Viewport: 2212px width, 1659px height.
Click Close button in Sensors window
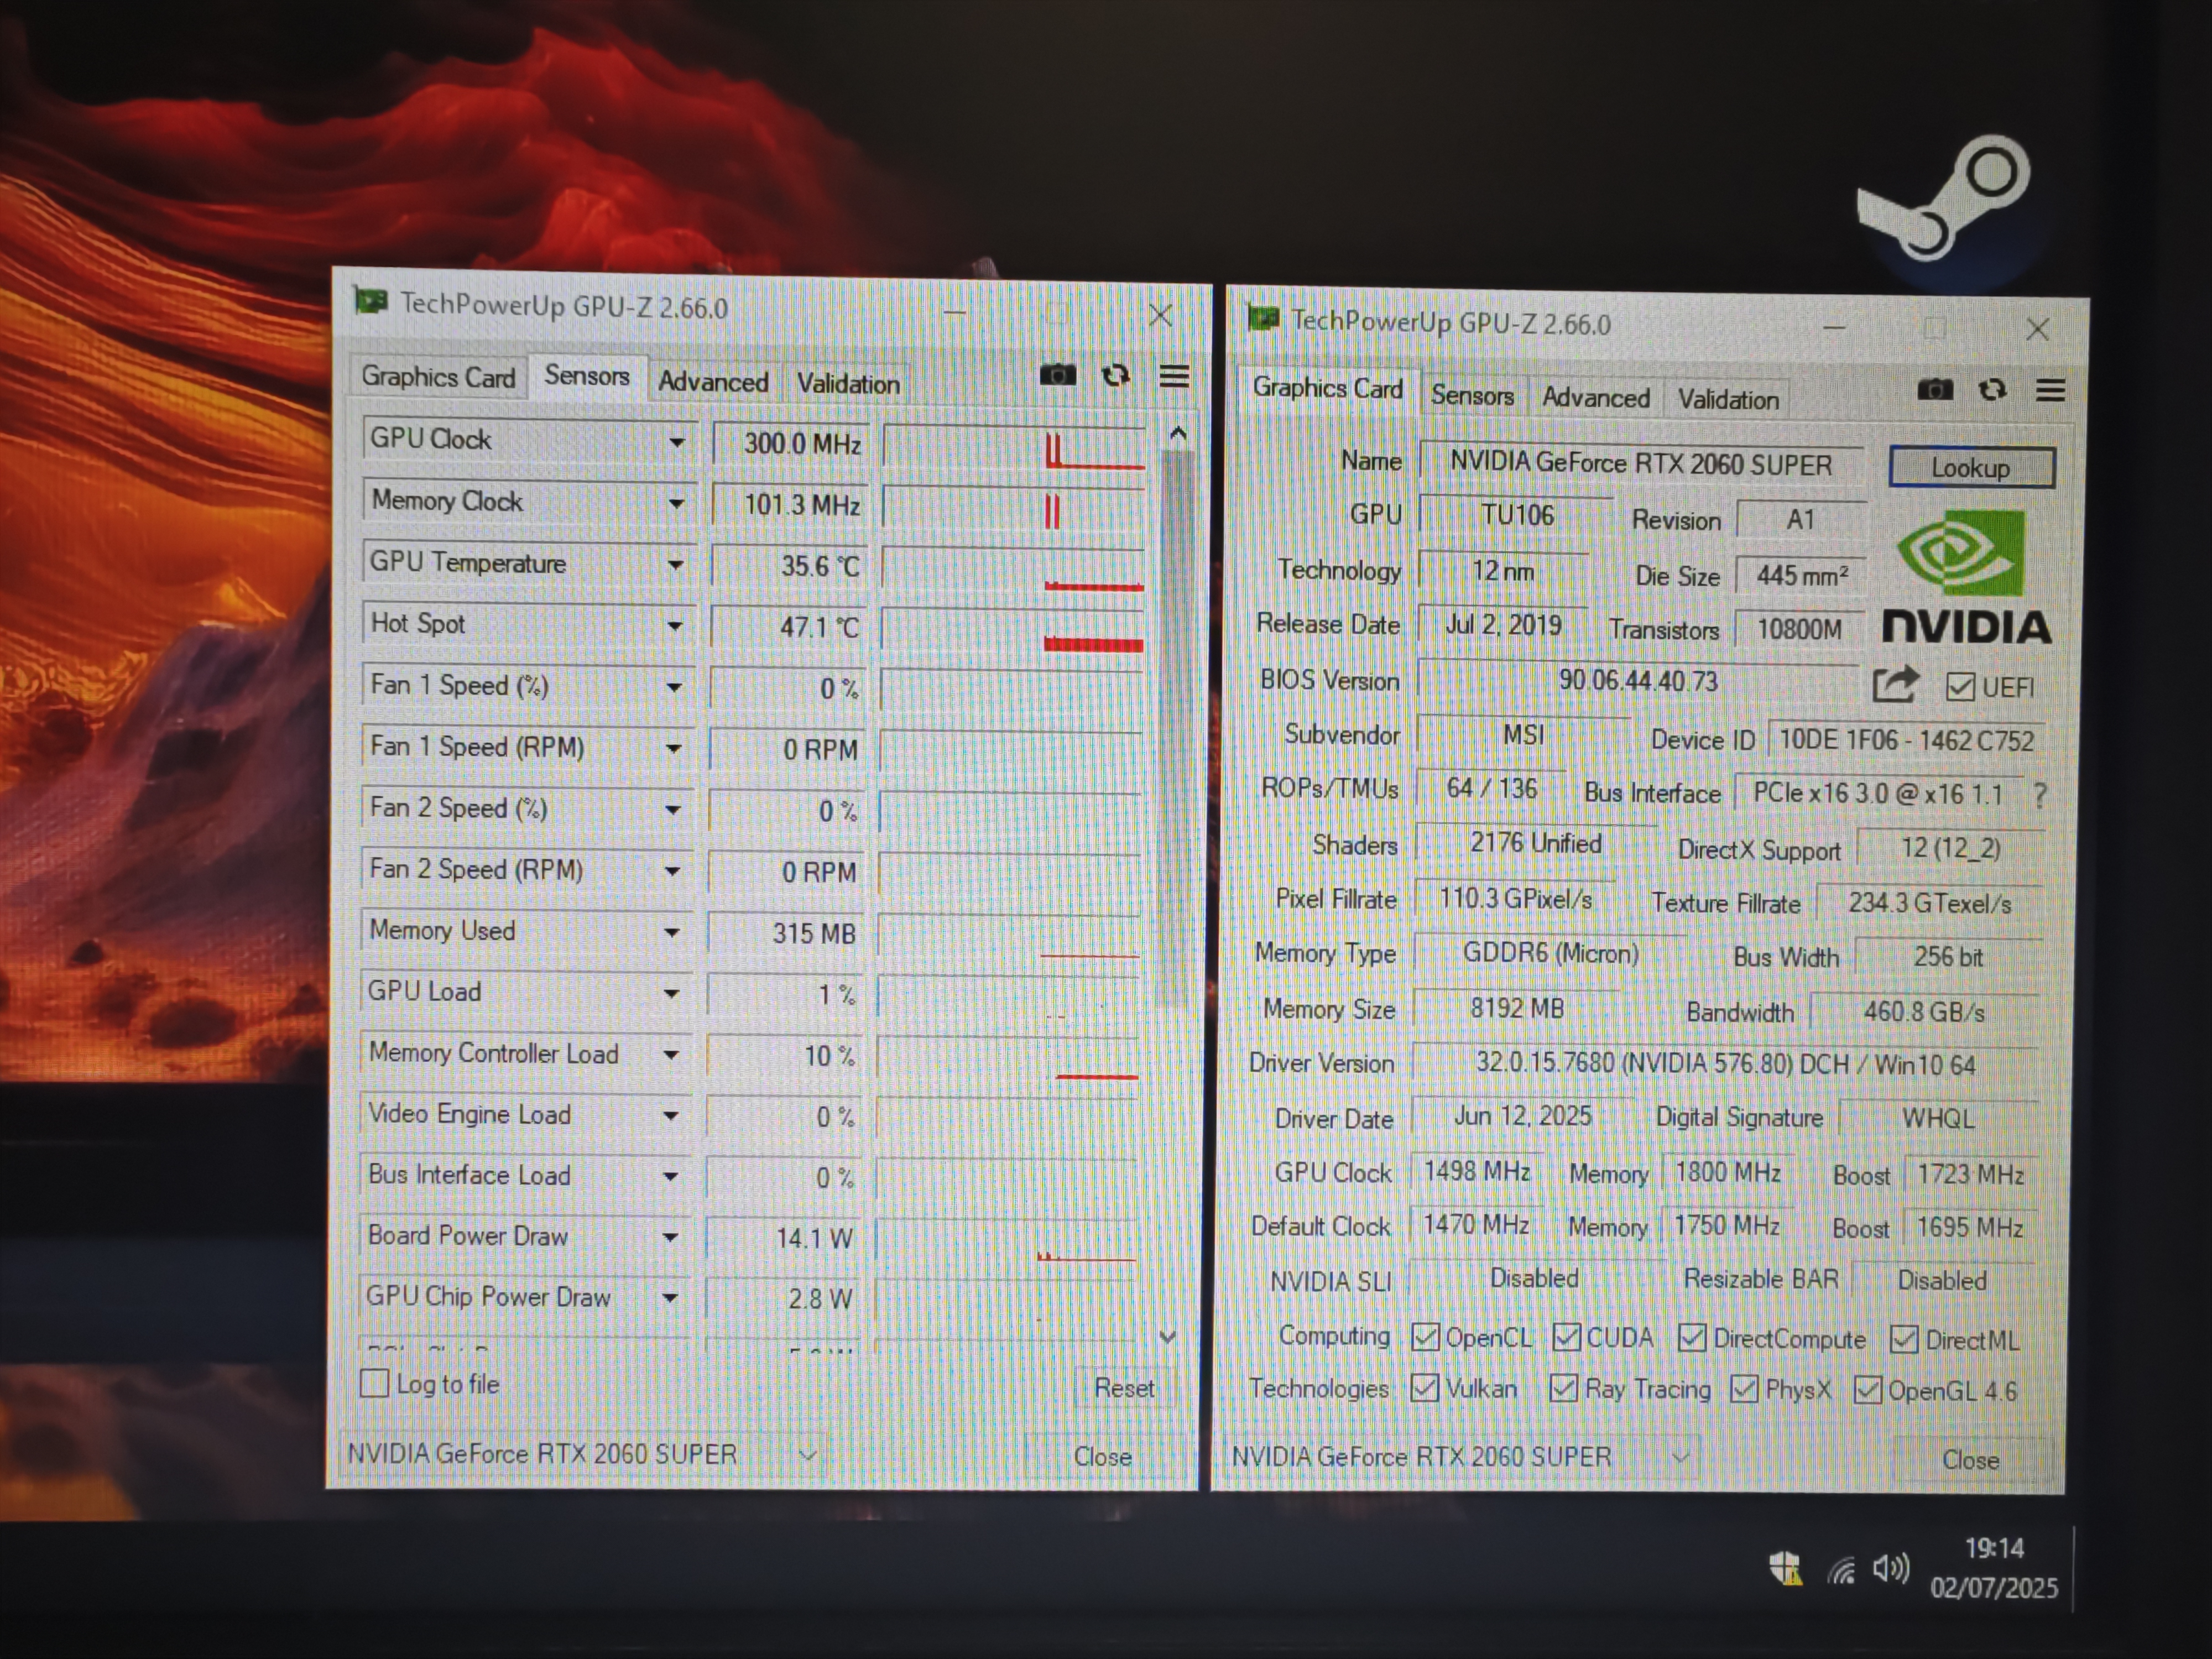tap(1103, 1456)
